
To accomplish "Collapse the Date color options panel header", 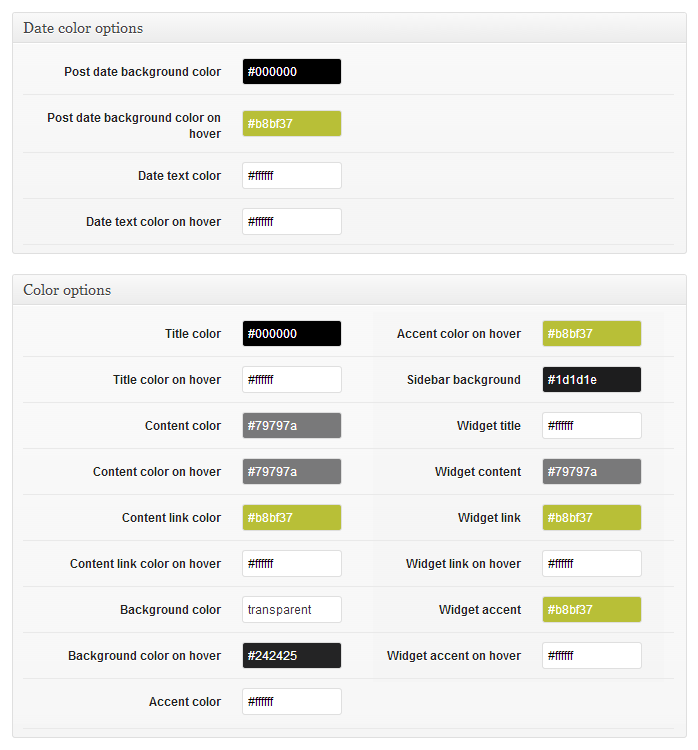I will [x=349, y=28].
